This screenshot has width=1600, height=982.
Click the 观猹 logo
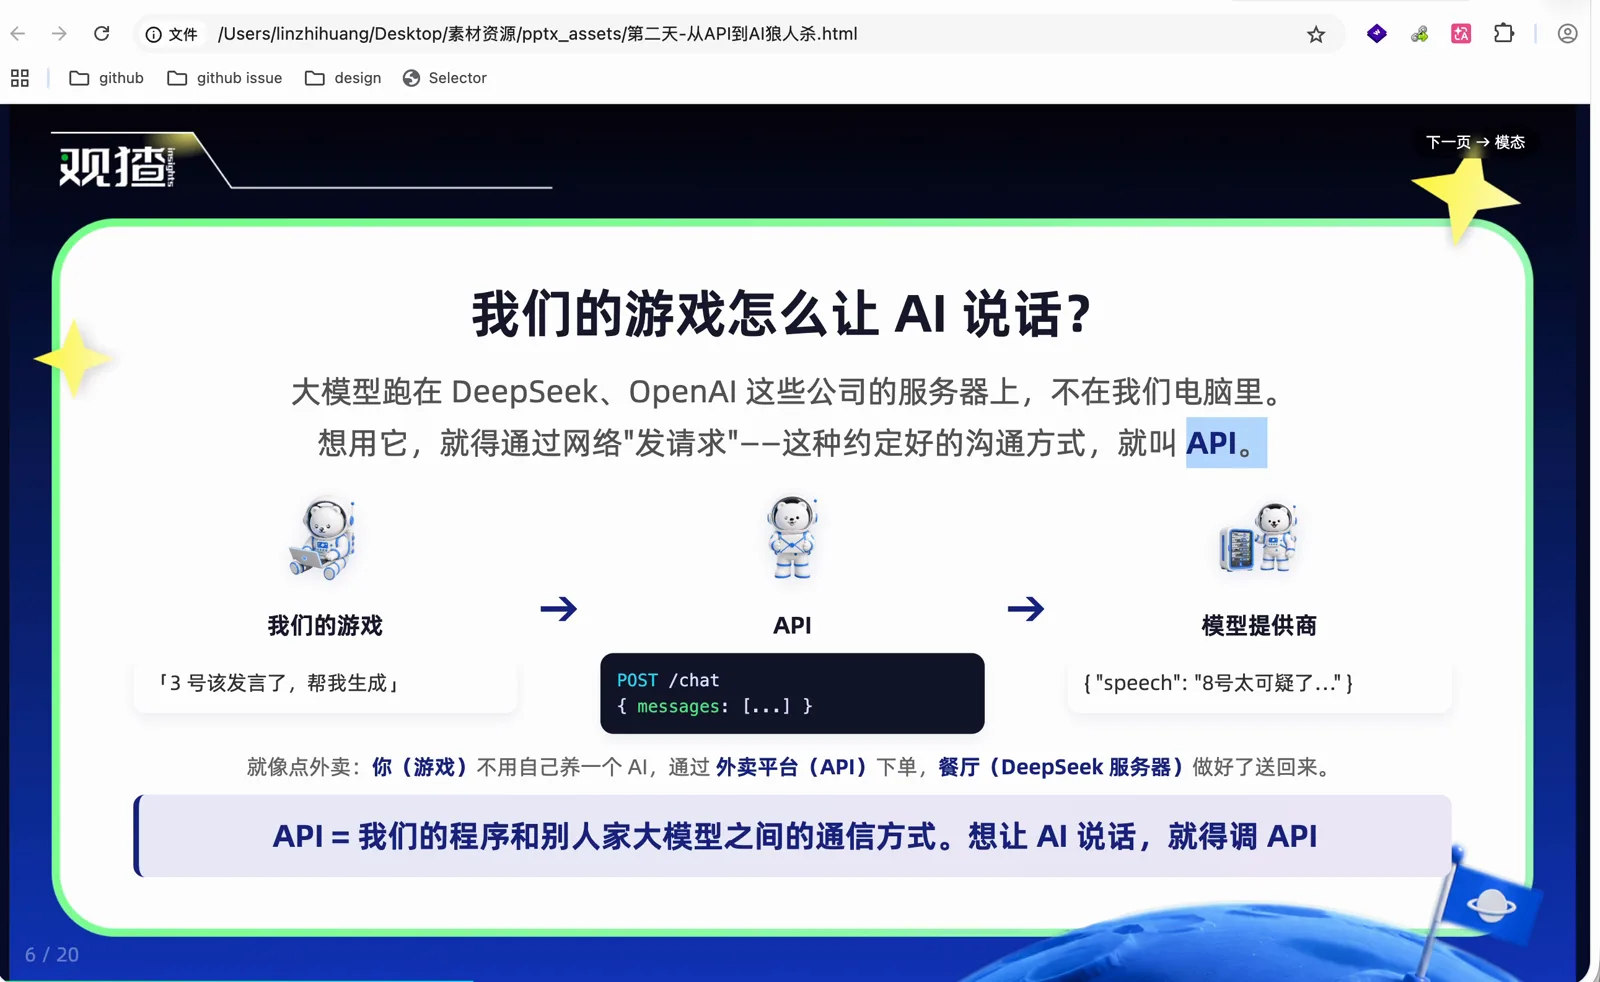[x=118, y=165]
